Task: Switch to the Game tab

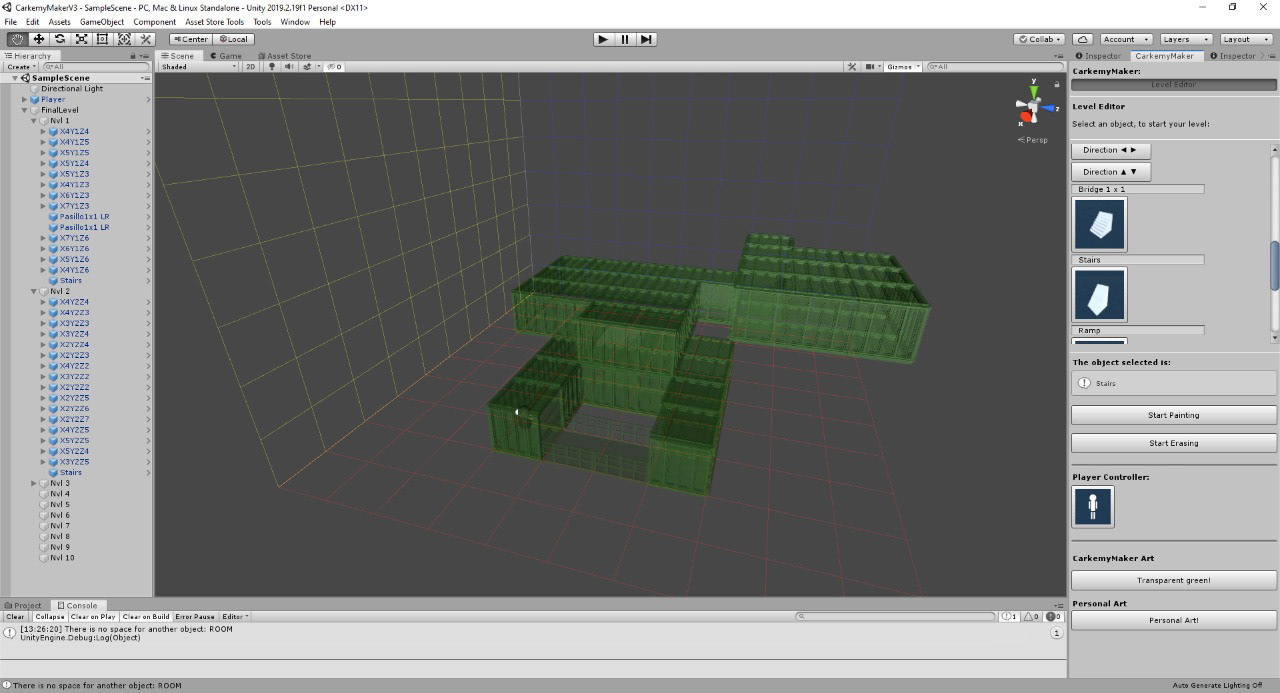Action: [226, 56]
